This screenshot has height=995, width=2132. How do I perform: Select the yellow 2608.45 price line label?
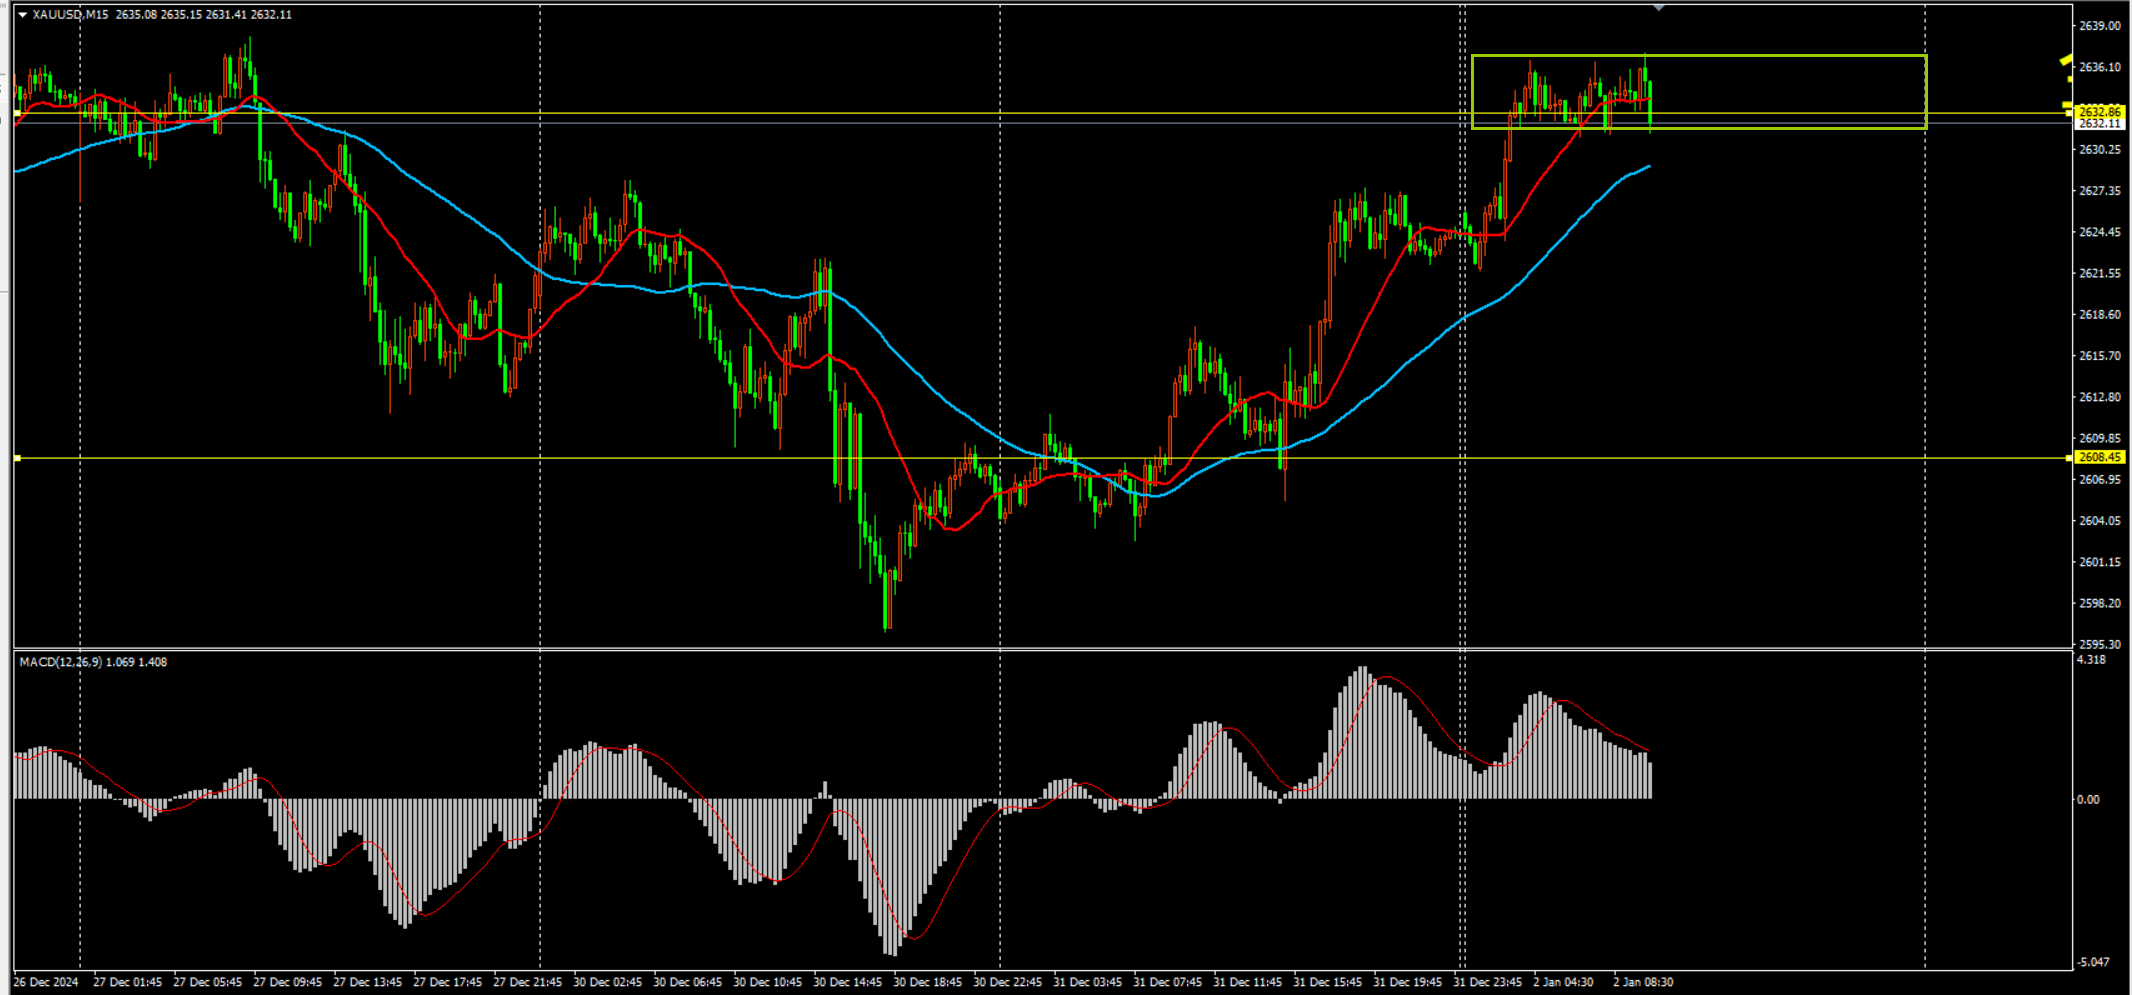2099,457
